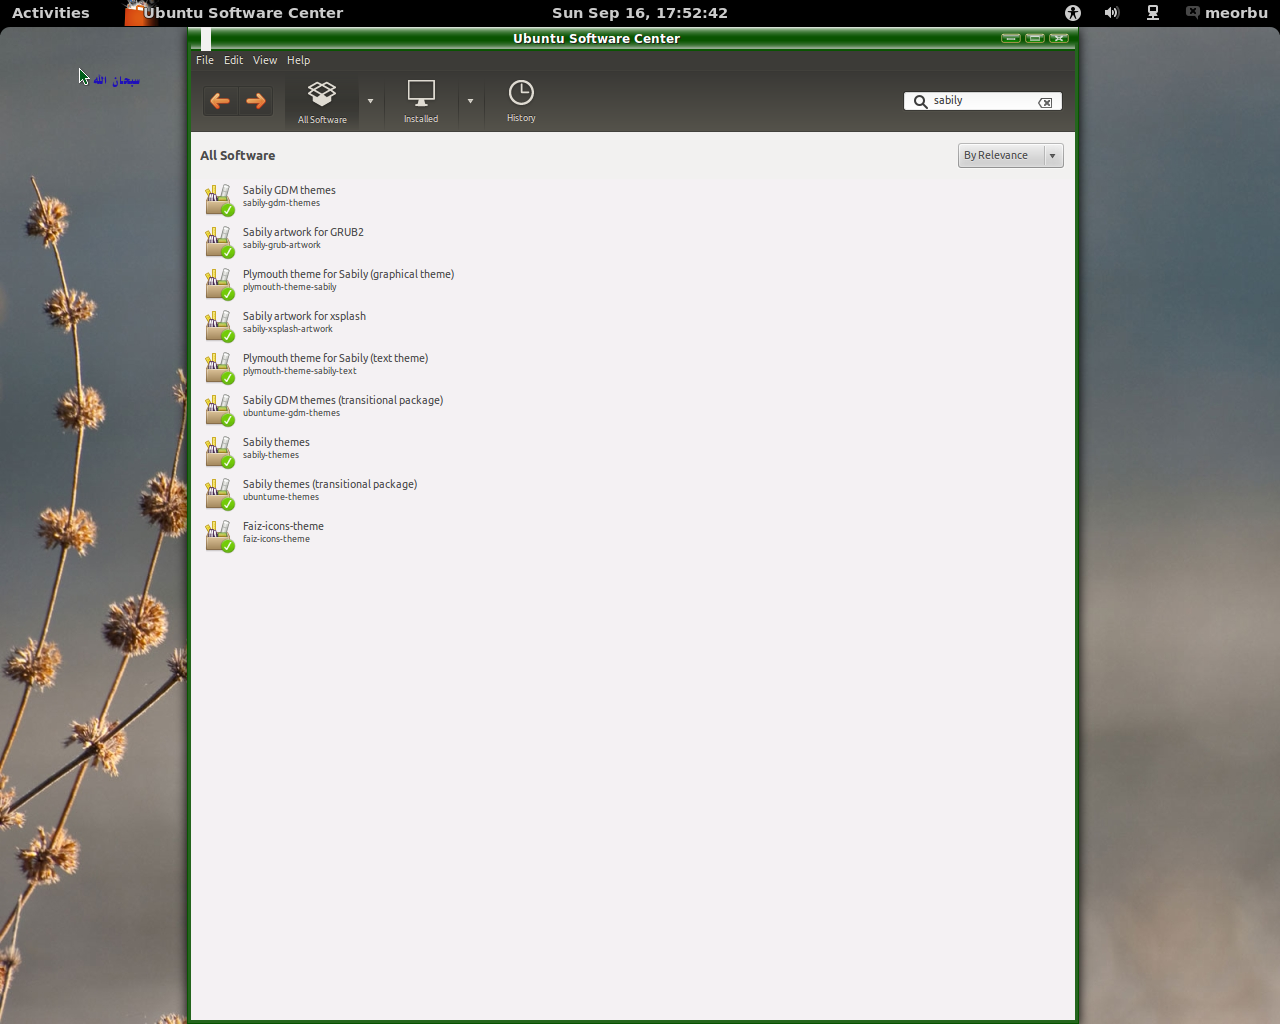Select Plymouth theme for Sabily (text theme)
Screen dimensions: 1280x1024
click(x=631, y=367)
